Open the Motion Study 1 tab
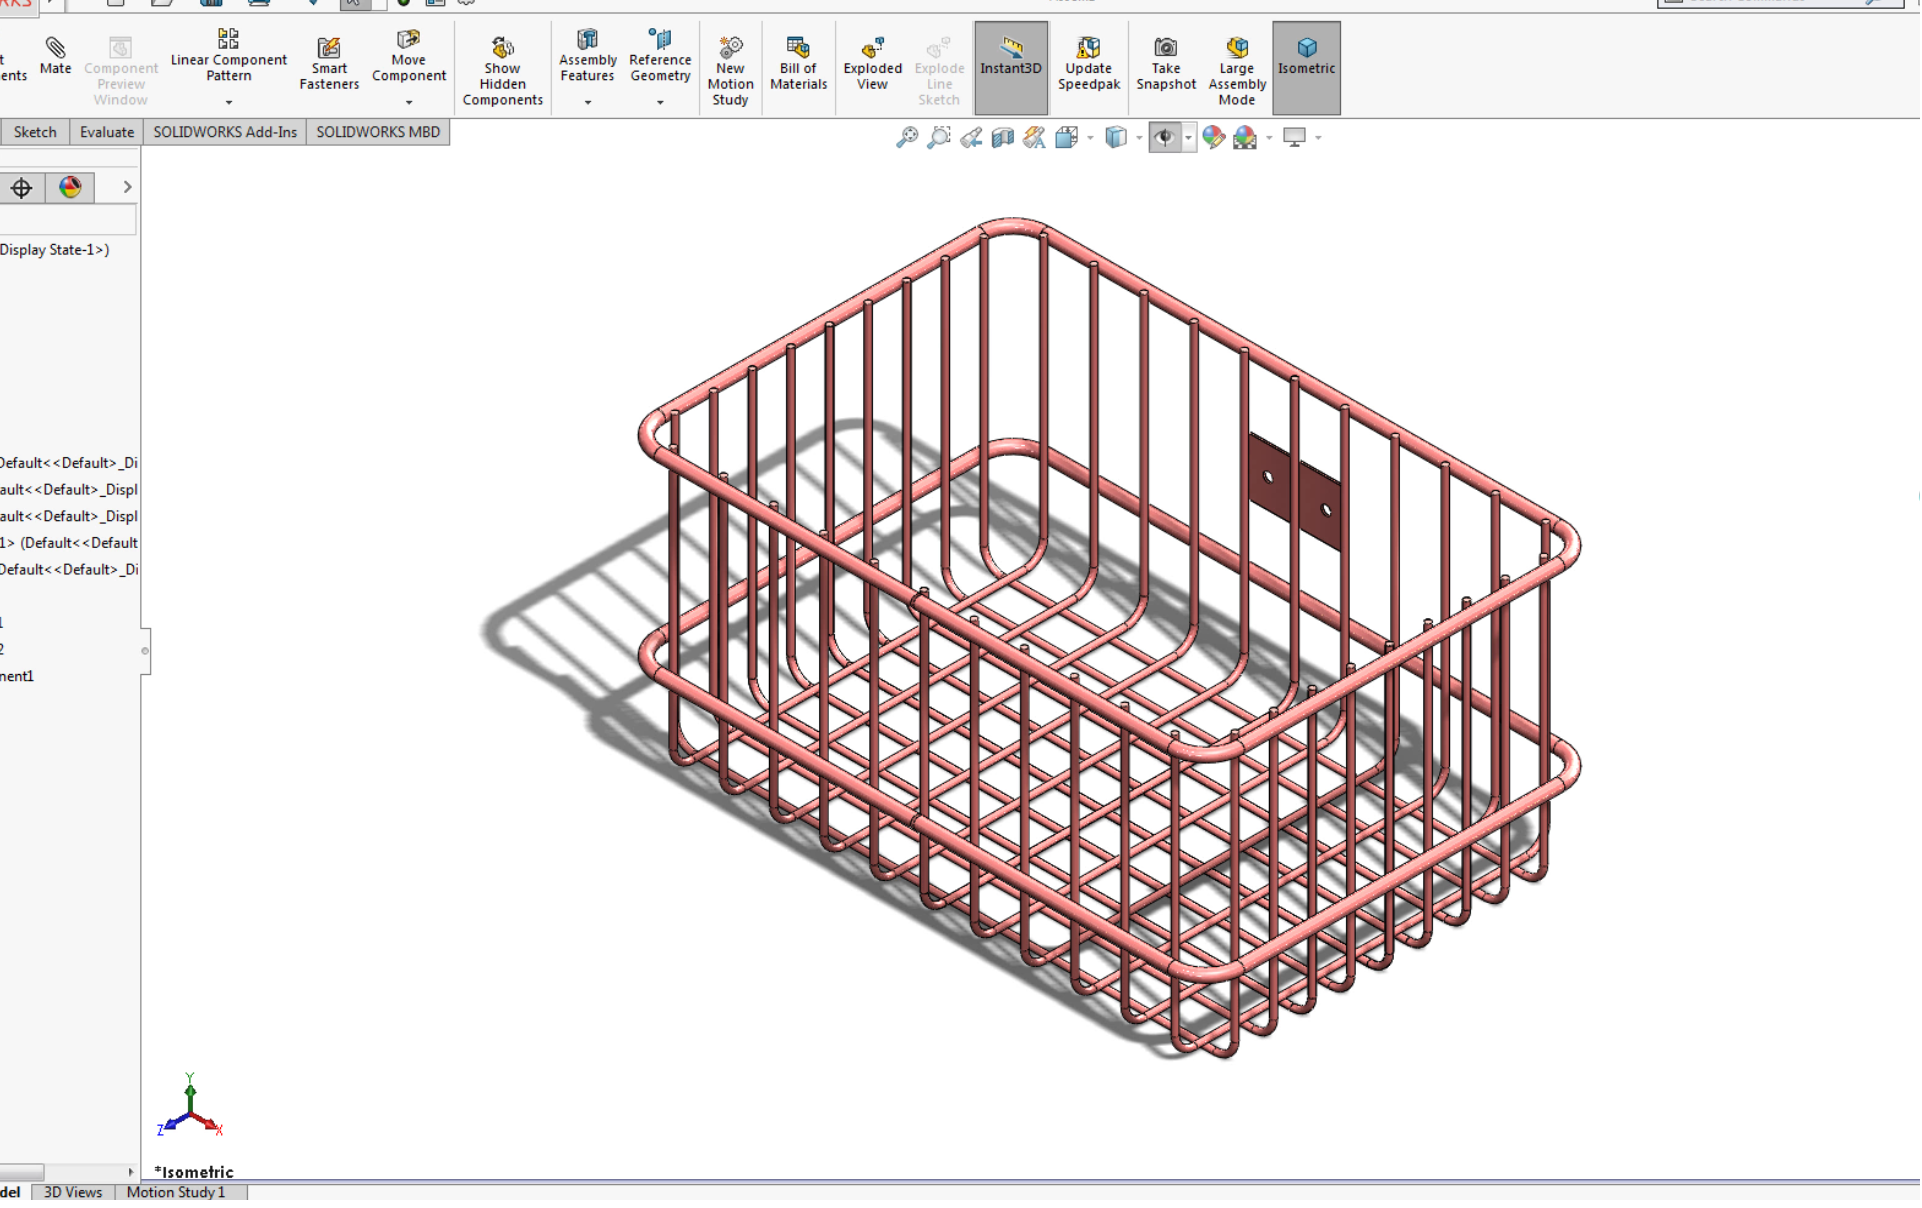This screenshot has height=1208, width=1922. pos(176,1192)
